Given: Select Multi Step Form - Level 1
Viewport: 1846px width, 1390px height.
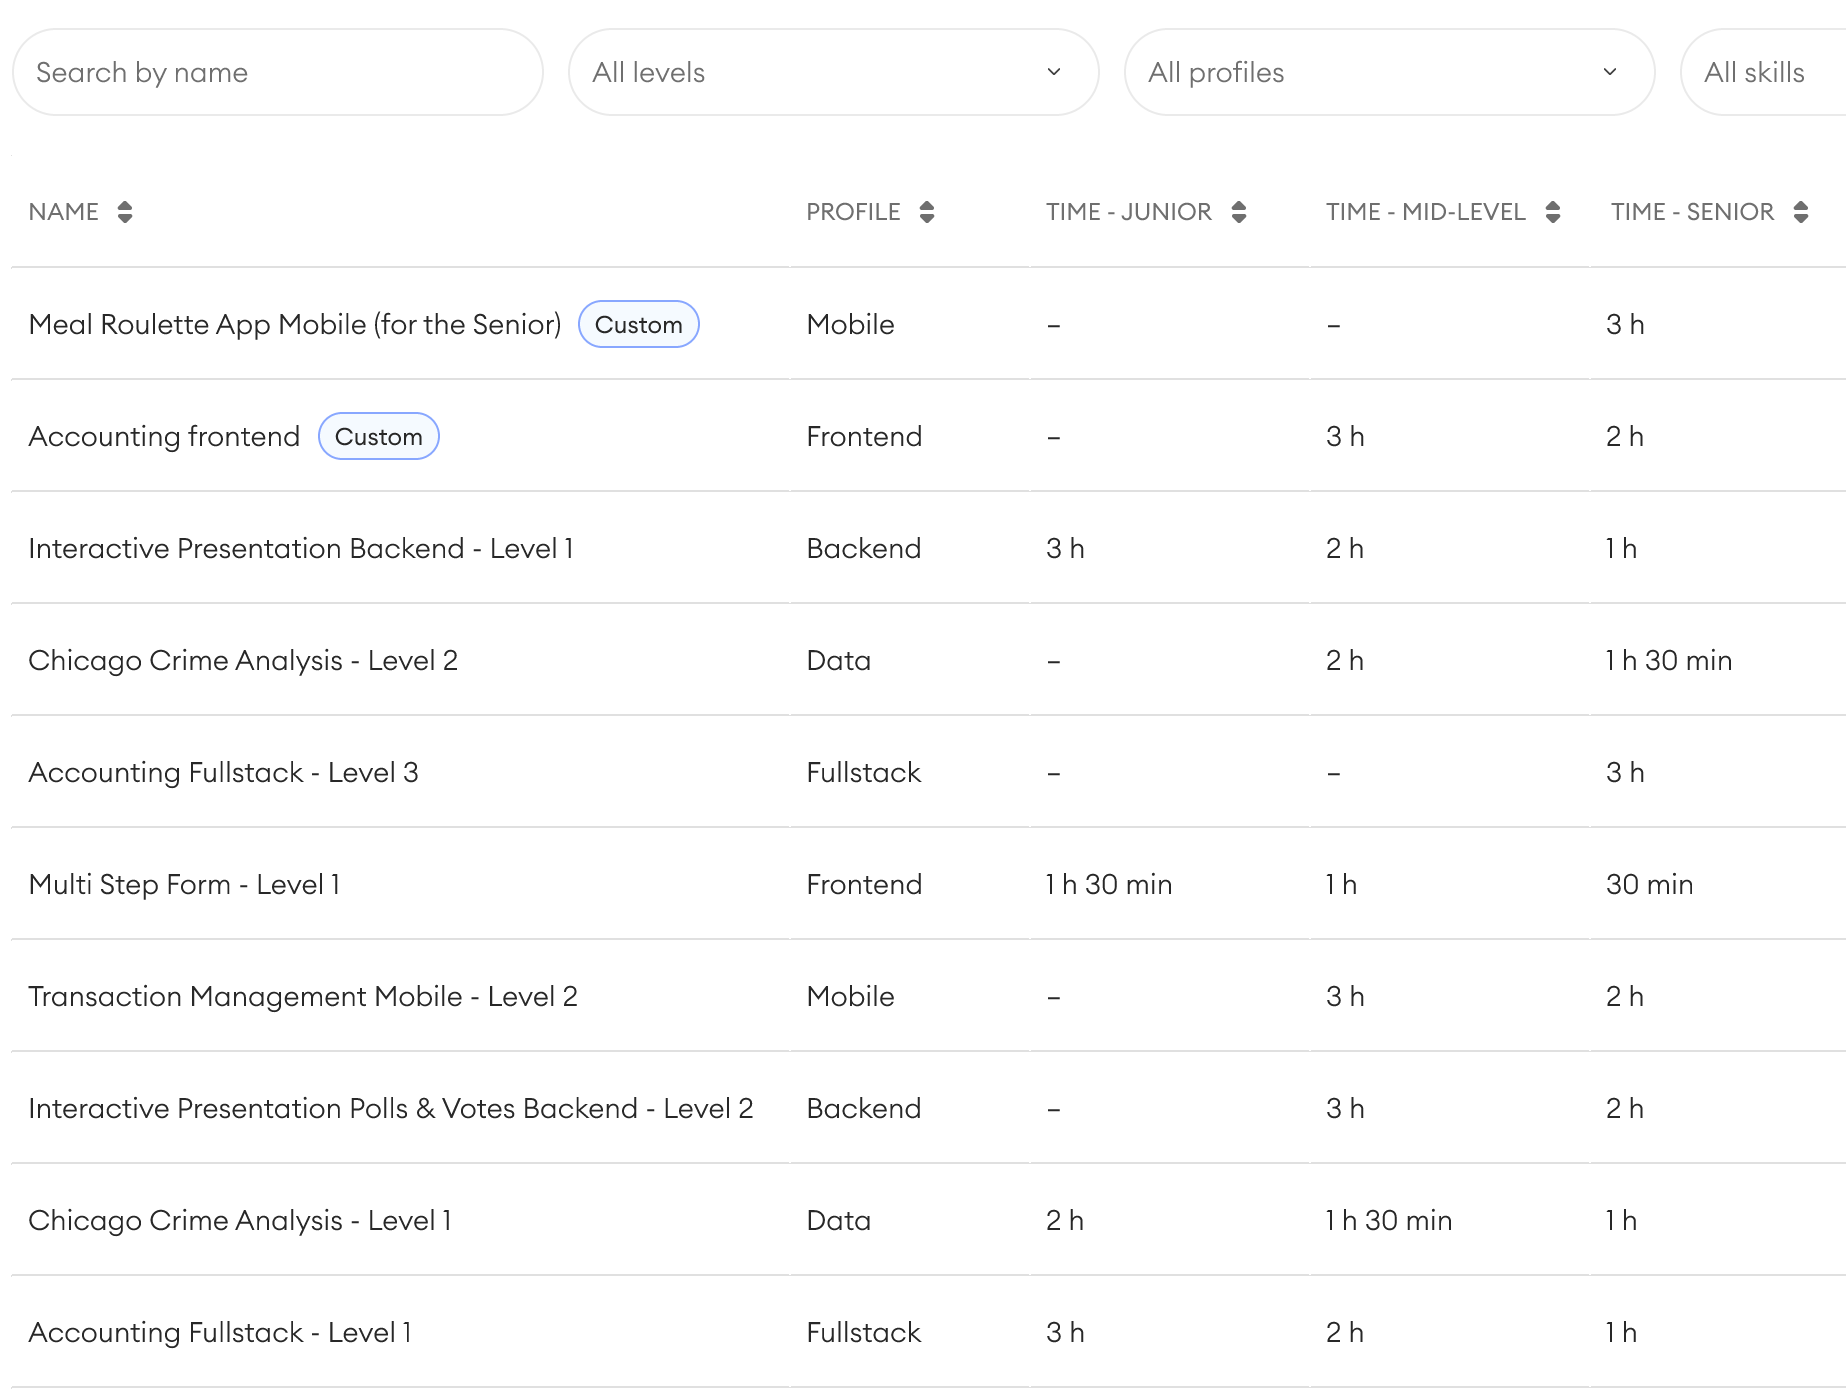Looking at the screenshot, I should pos(185,885).
